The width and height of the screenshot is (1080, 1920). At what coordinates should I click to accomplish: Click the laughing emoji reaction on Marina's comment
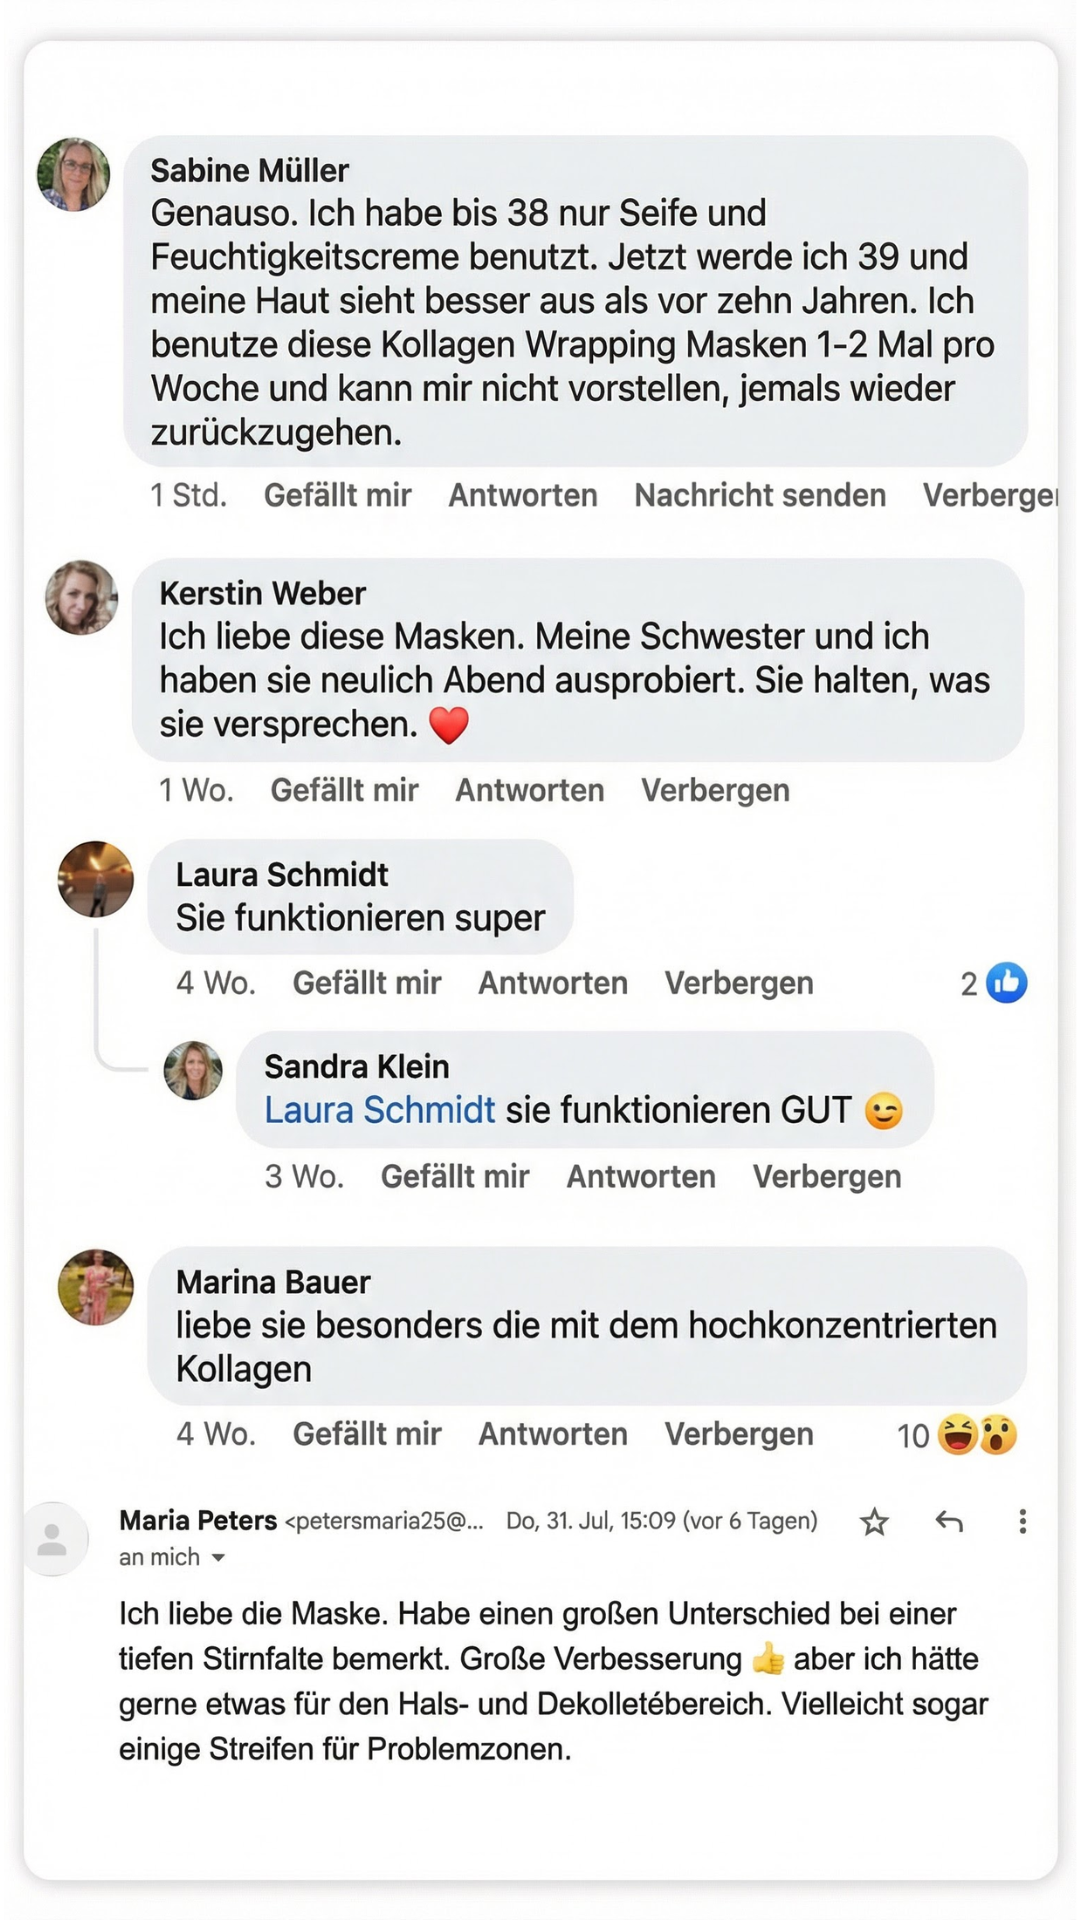click(958, 1435)
